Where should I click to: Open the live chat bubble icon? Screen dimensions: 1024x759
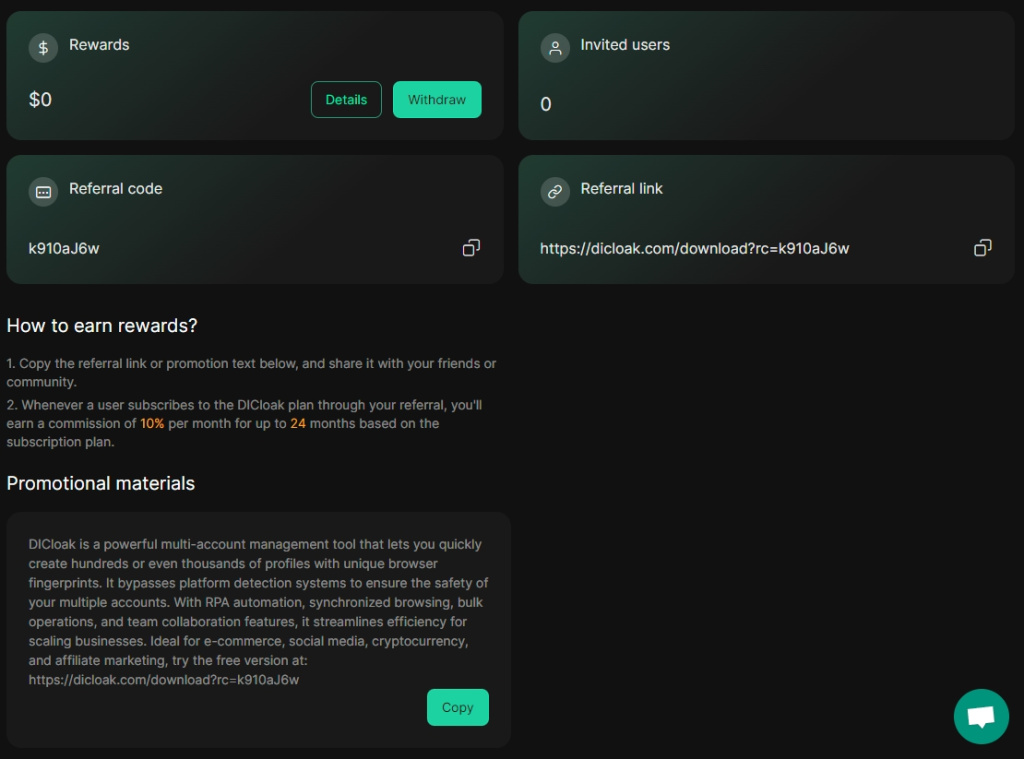click(981, 716)
